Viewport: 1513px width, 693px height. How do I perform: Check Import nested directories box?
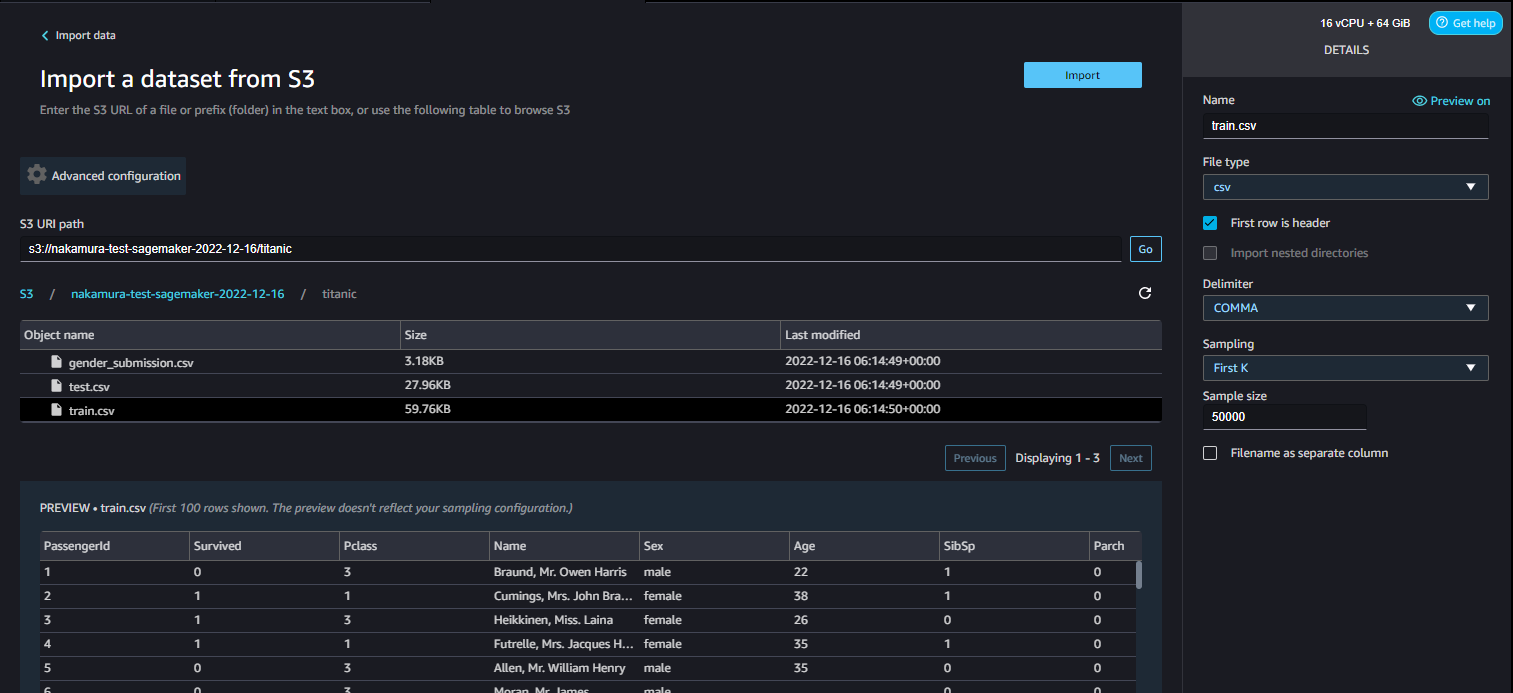pyautogui.click(x=1210, y=253)
